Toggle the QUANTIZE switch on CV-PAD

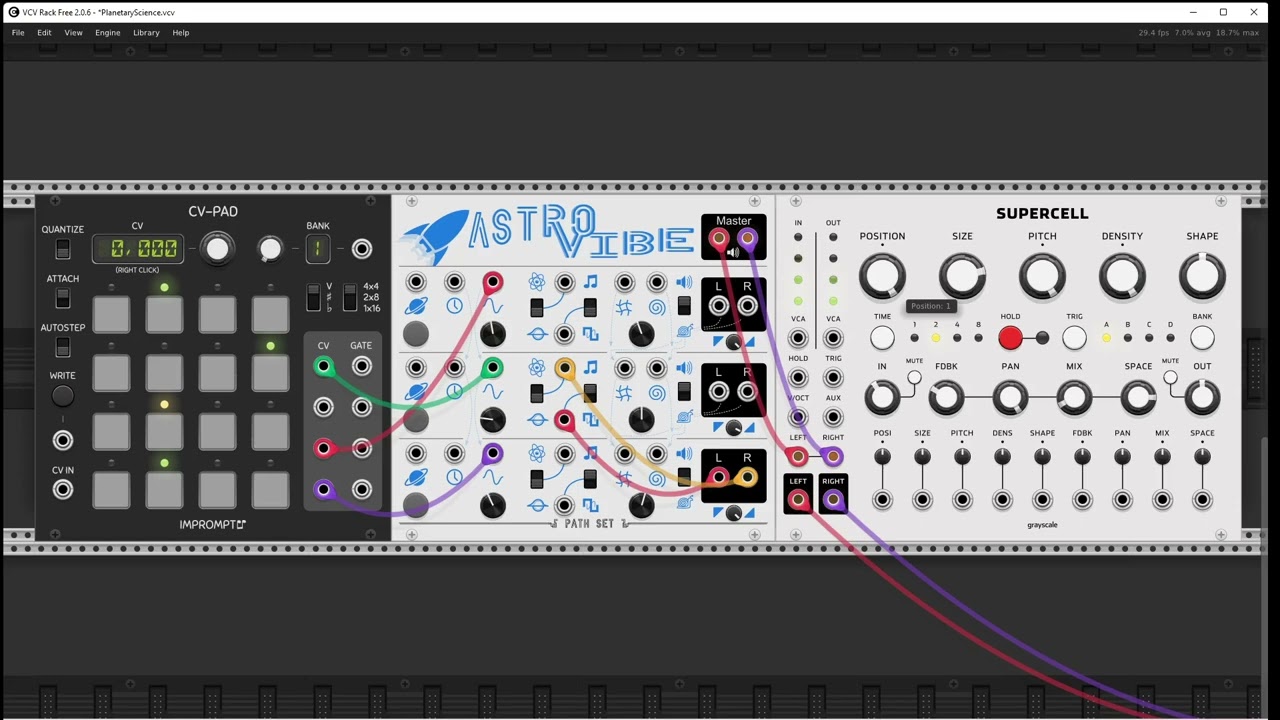coord(63,249)
